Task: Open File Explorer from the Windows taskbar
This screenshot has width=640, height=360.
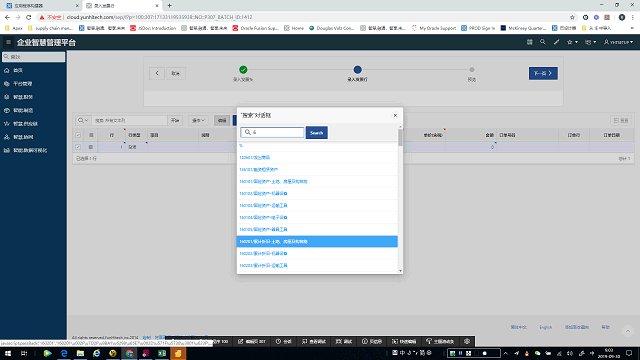Action: (80, 353)
